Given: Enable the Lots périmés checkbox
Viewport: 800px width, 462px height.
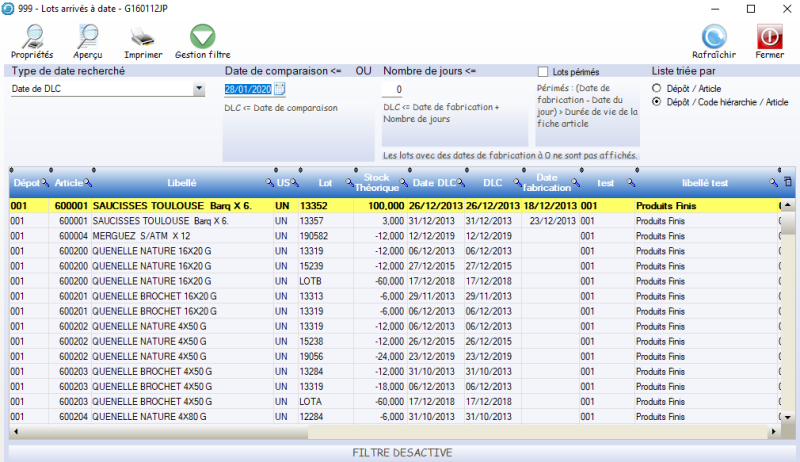Looking at the screenshot, I should coord(543,72).
